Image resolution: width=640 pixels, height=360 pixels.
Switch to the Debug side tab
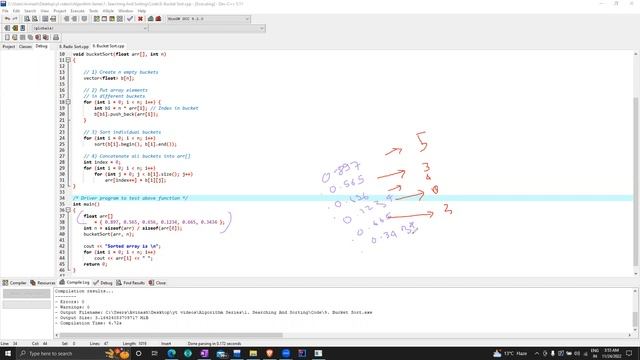point(41,46)
